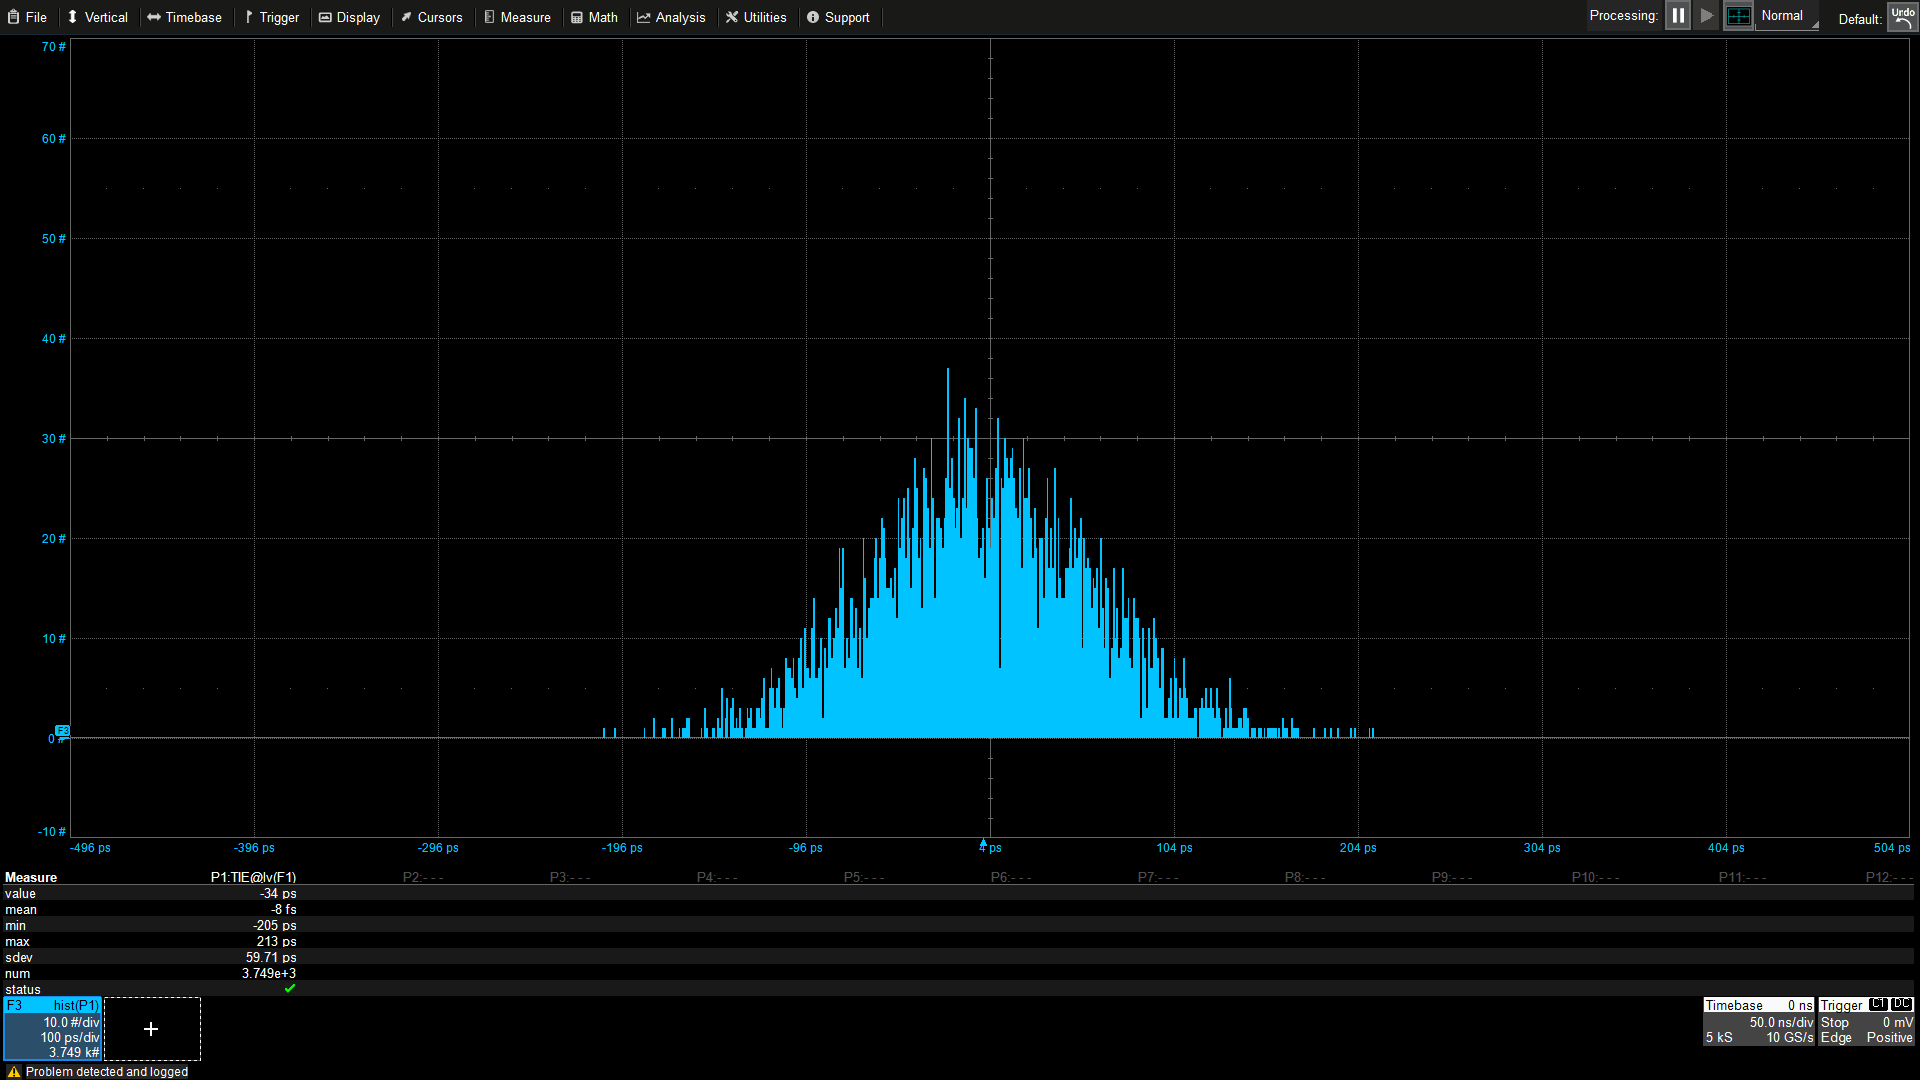Open the Cursors menu
The width and height of the screenshot is (1920, 1080).
coord(431,17)
